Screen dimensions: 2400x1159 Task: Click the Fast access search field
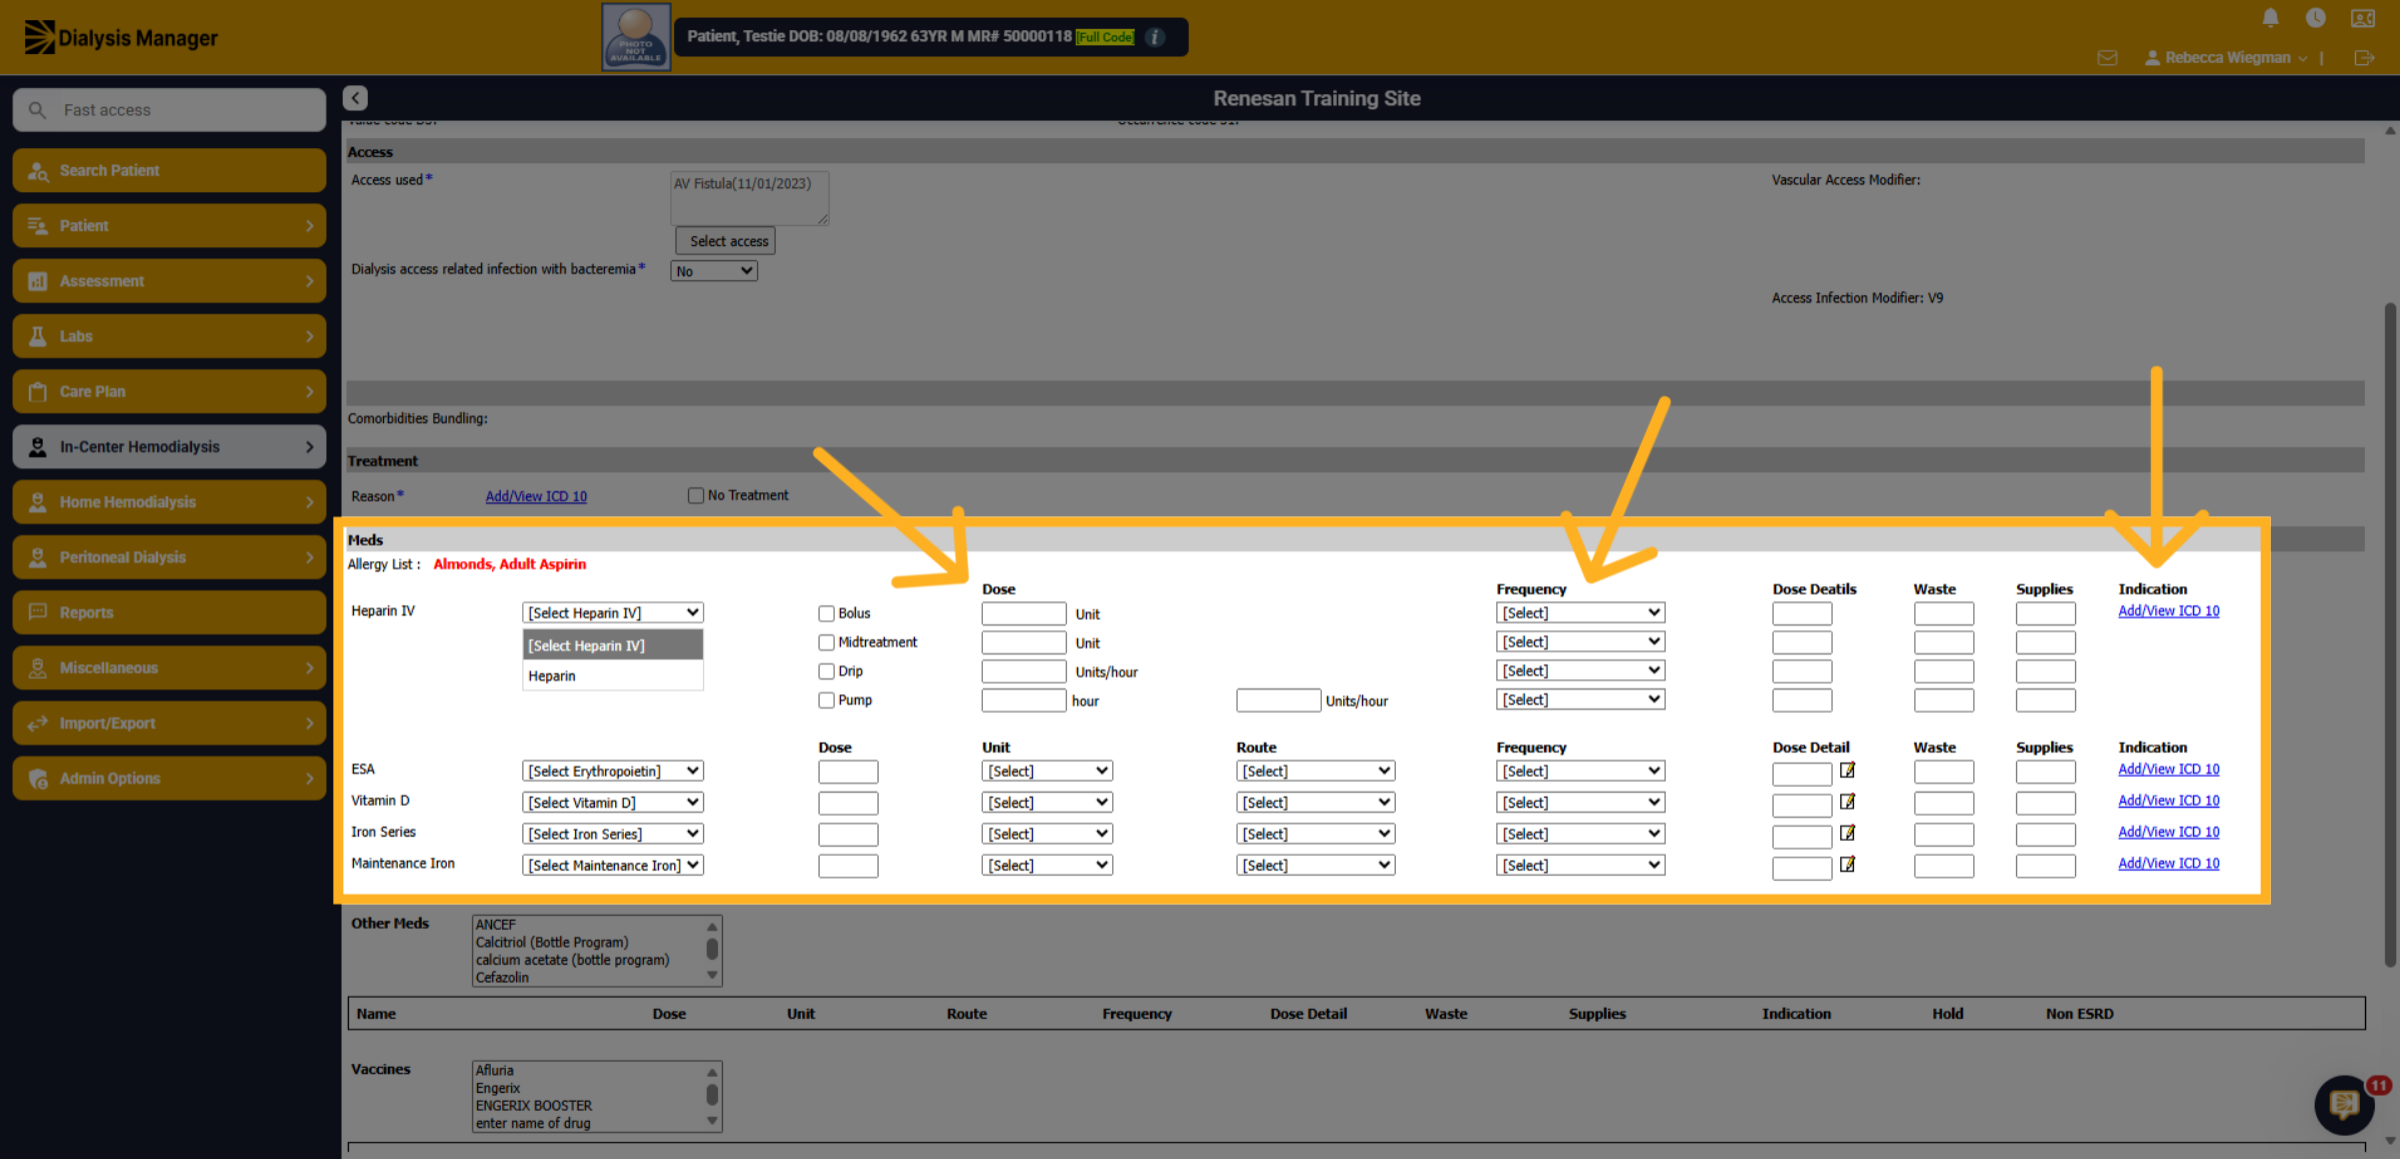[169, 110]
